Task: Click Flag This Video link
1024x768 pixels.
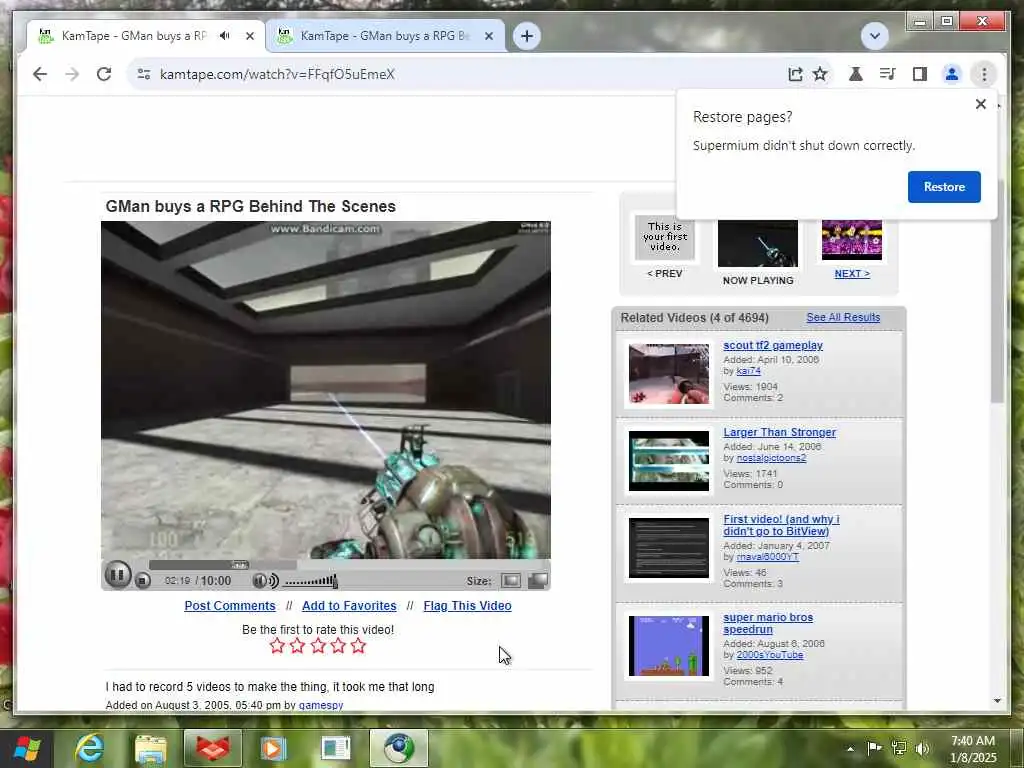Action: 467,605
